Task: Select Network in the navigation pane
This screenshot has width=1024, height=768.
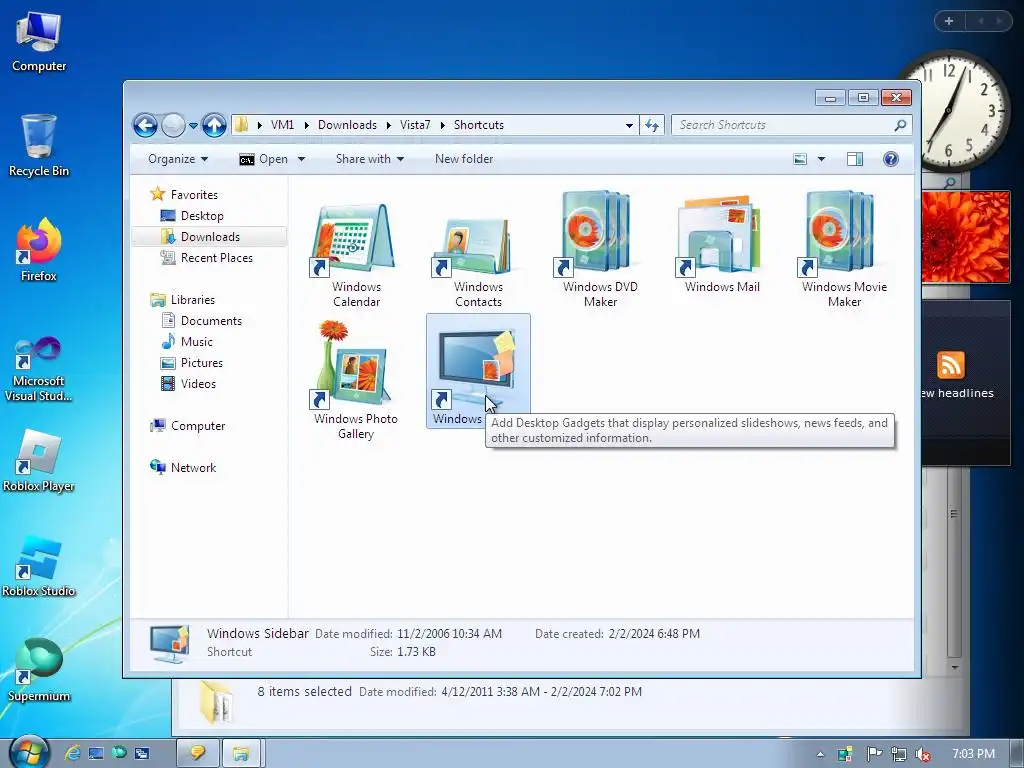Action: (193, 468)
